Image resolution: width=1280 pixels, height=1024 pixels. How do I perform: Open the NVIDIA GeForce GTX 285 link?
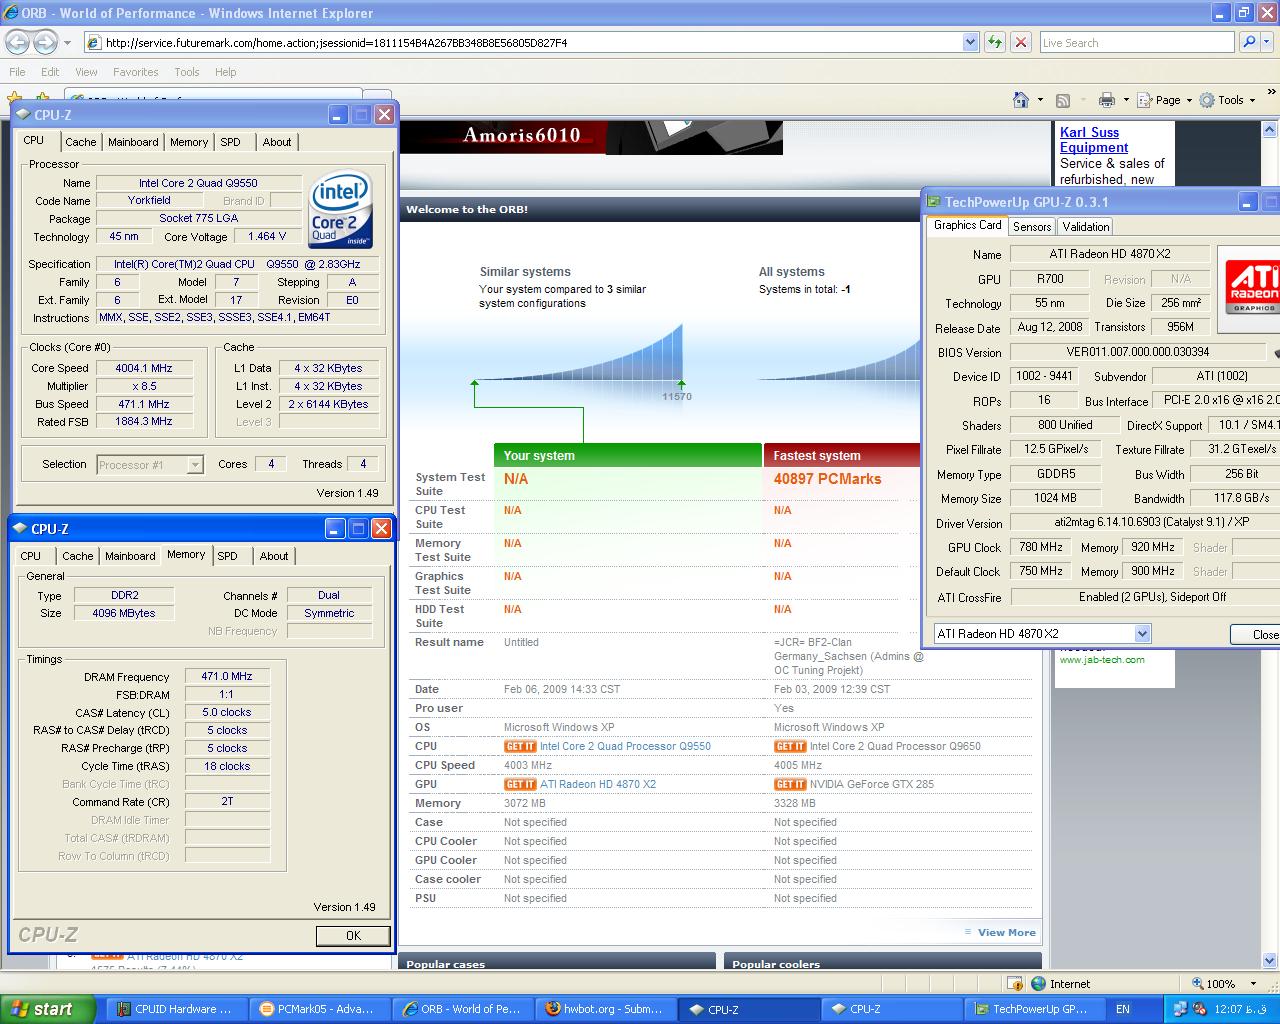pos(872,784)
